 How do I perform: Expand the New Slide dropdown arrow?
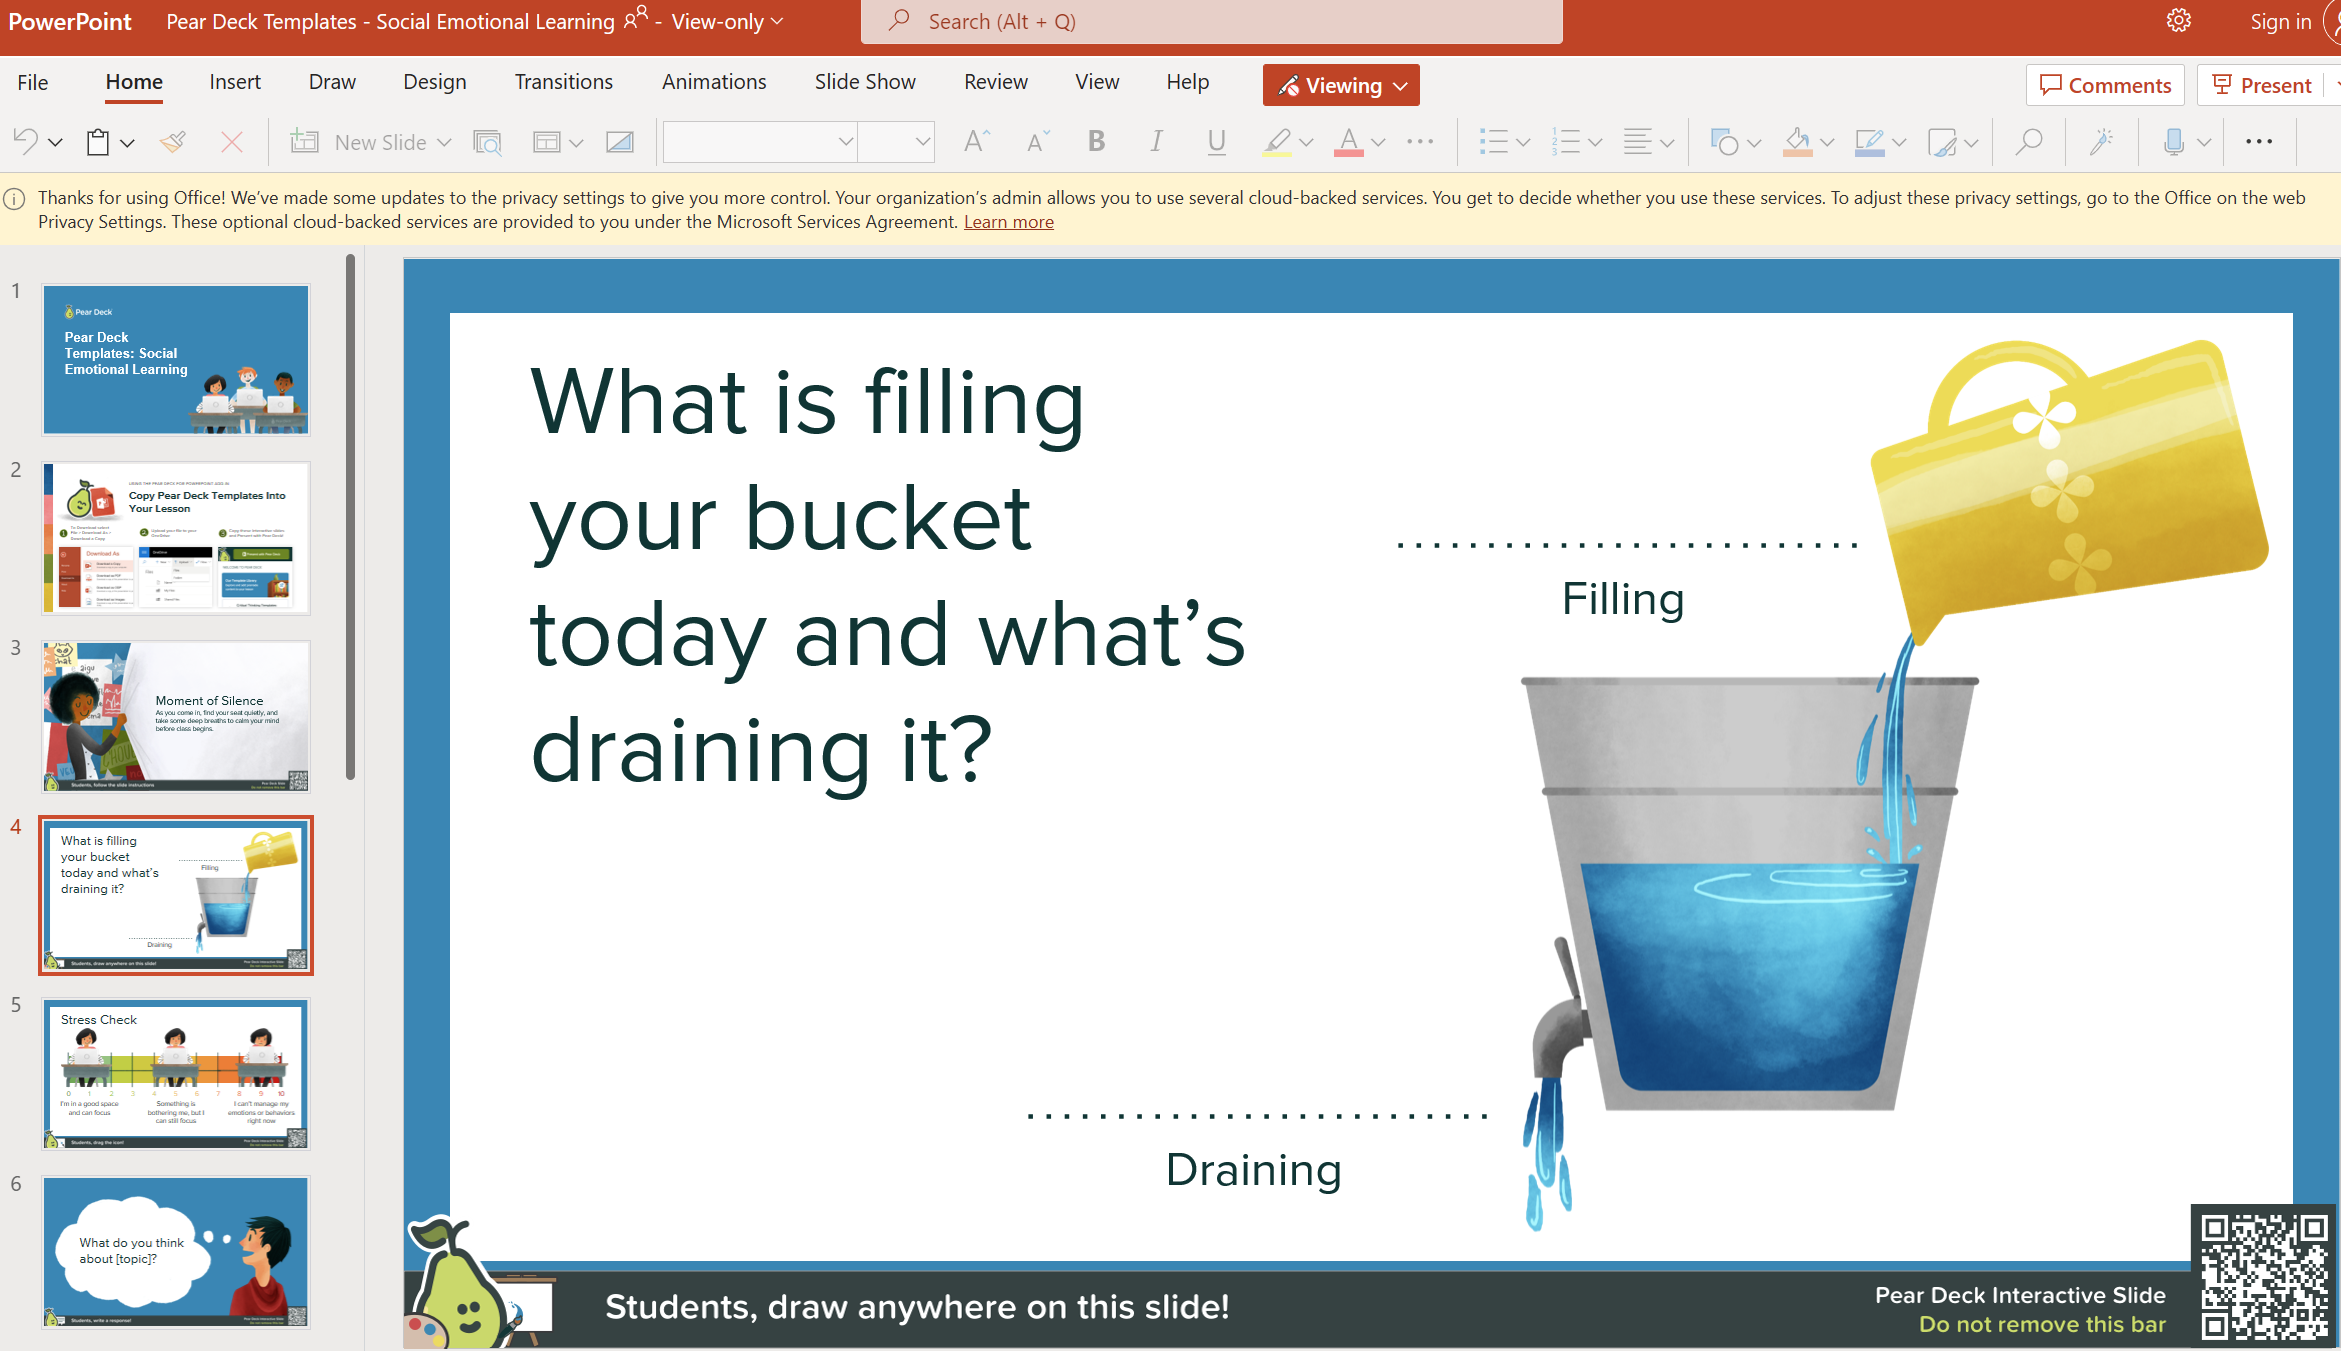coord(445,142)
